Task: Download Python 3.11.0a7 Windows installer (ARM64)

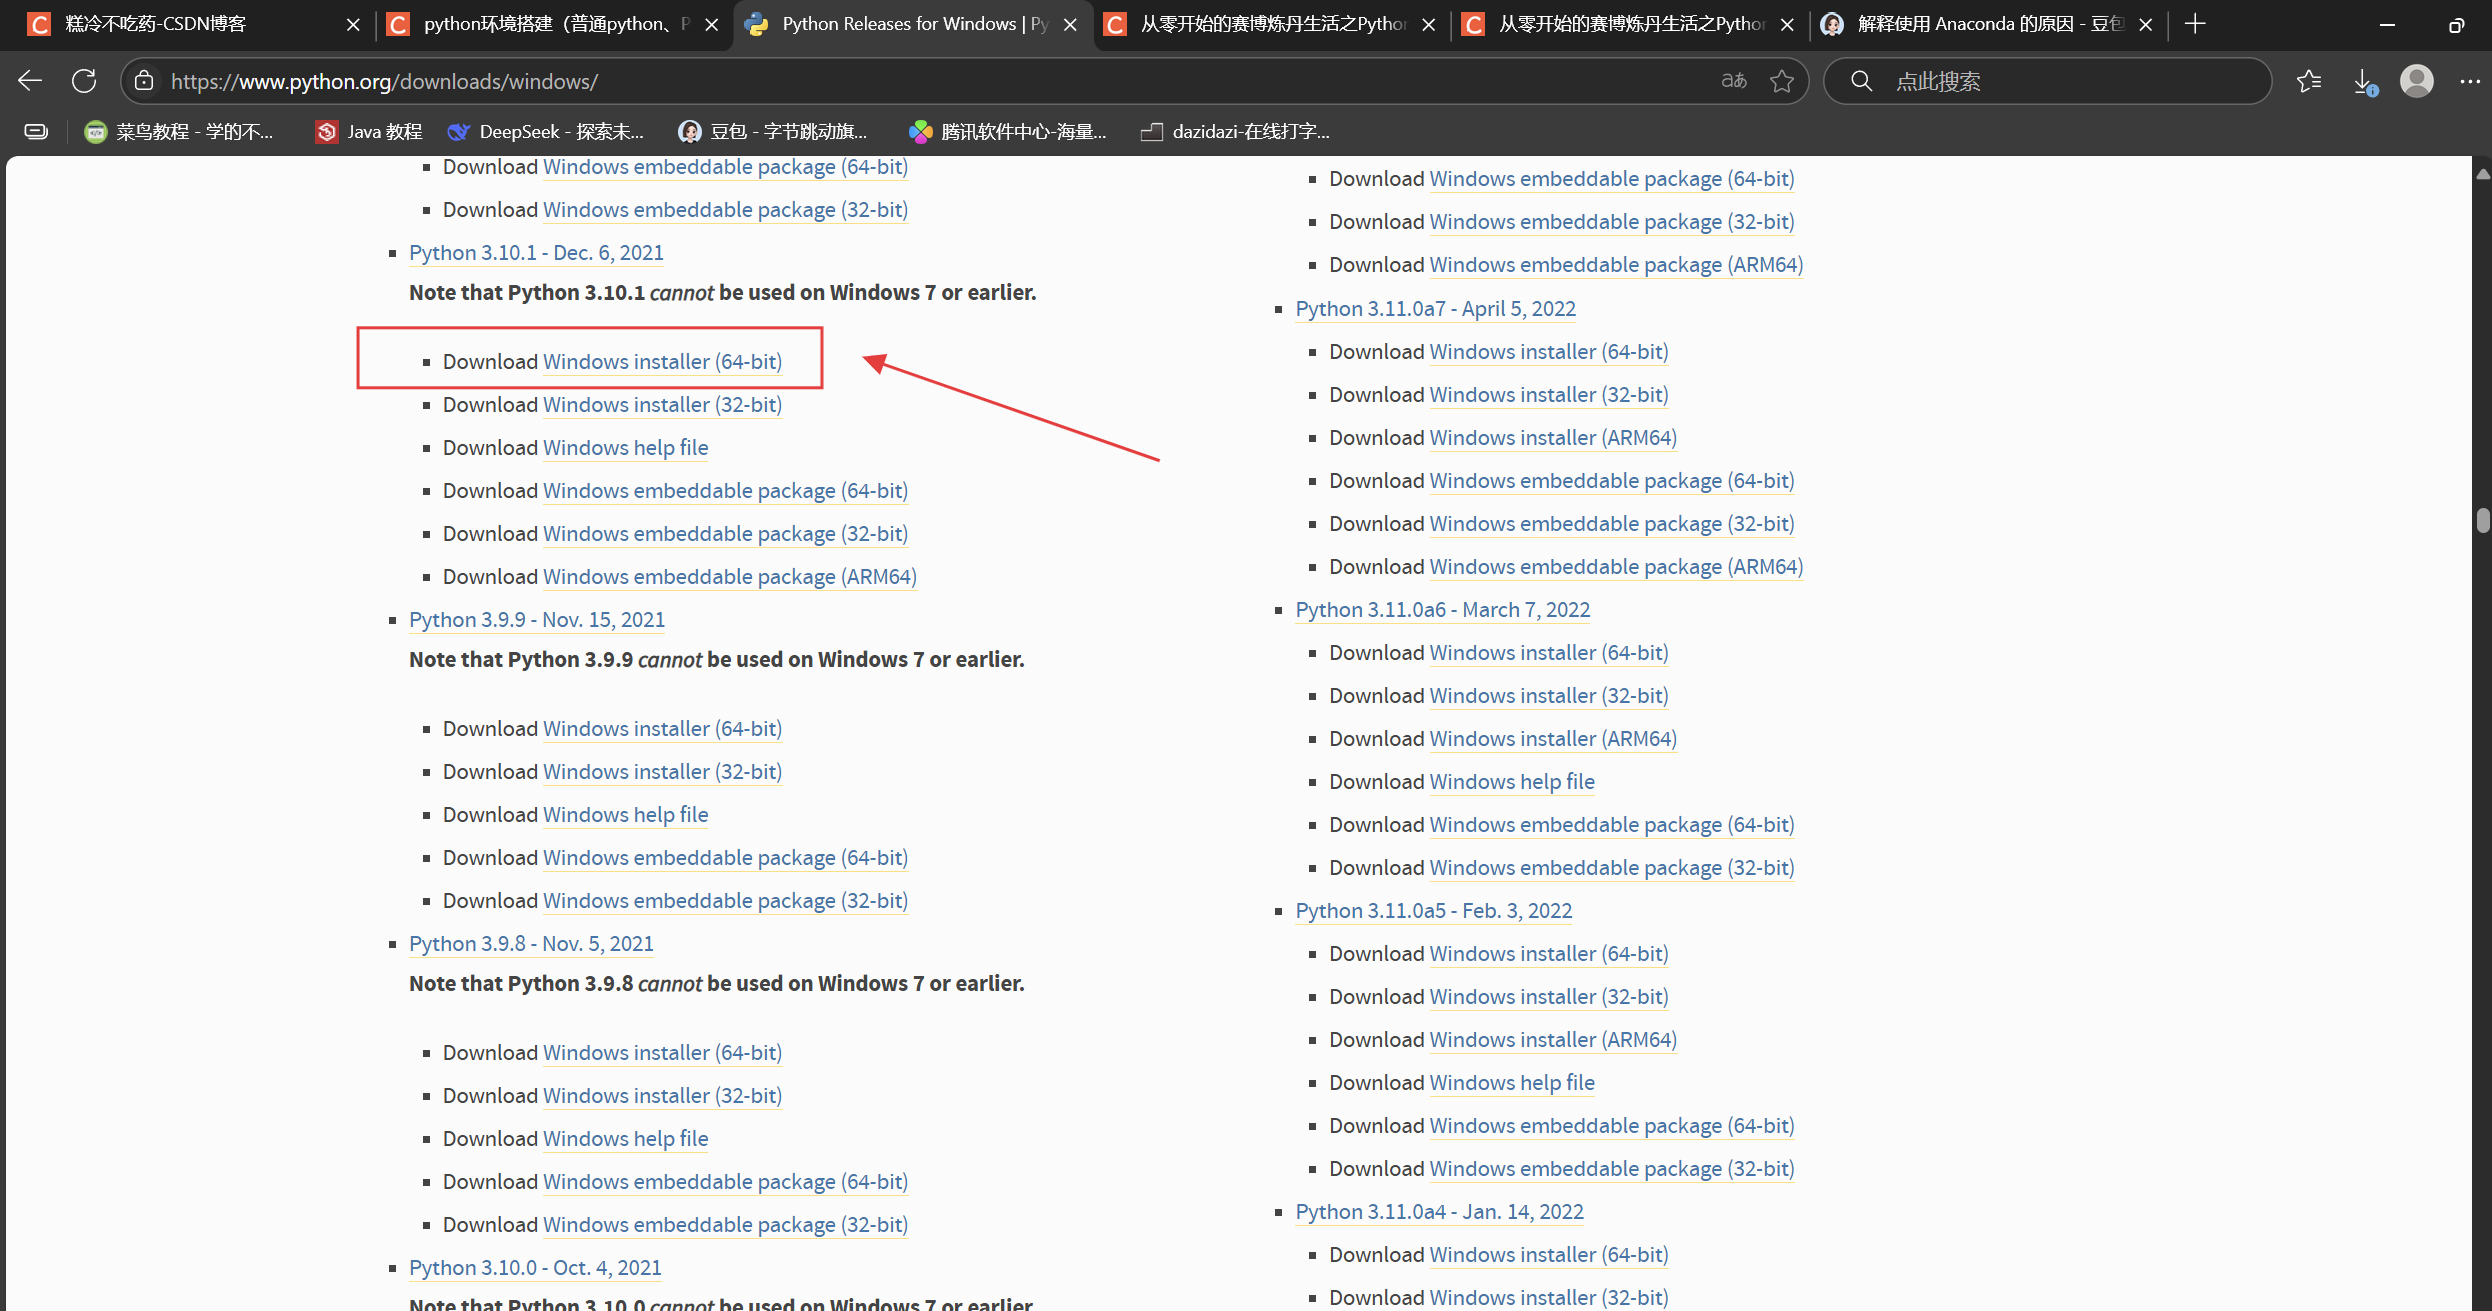Action: (1553, 438)
